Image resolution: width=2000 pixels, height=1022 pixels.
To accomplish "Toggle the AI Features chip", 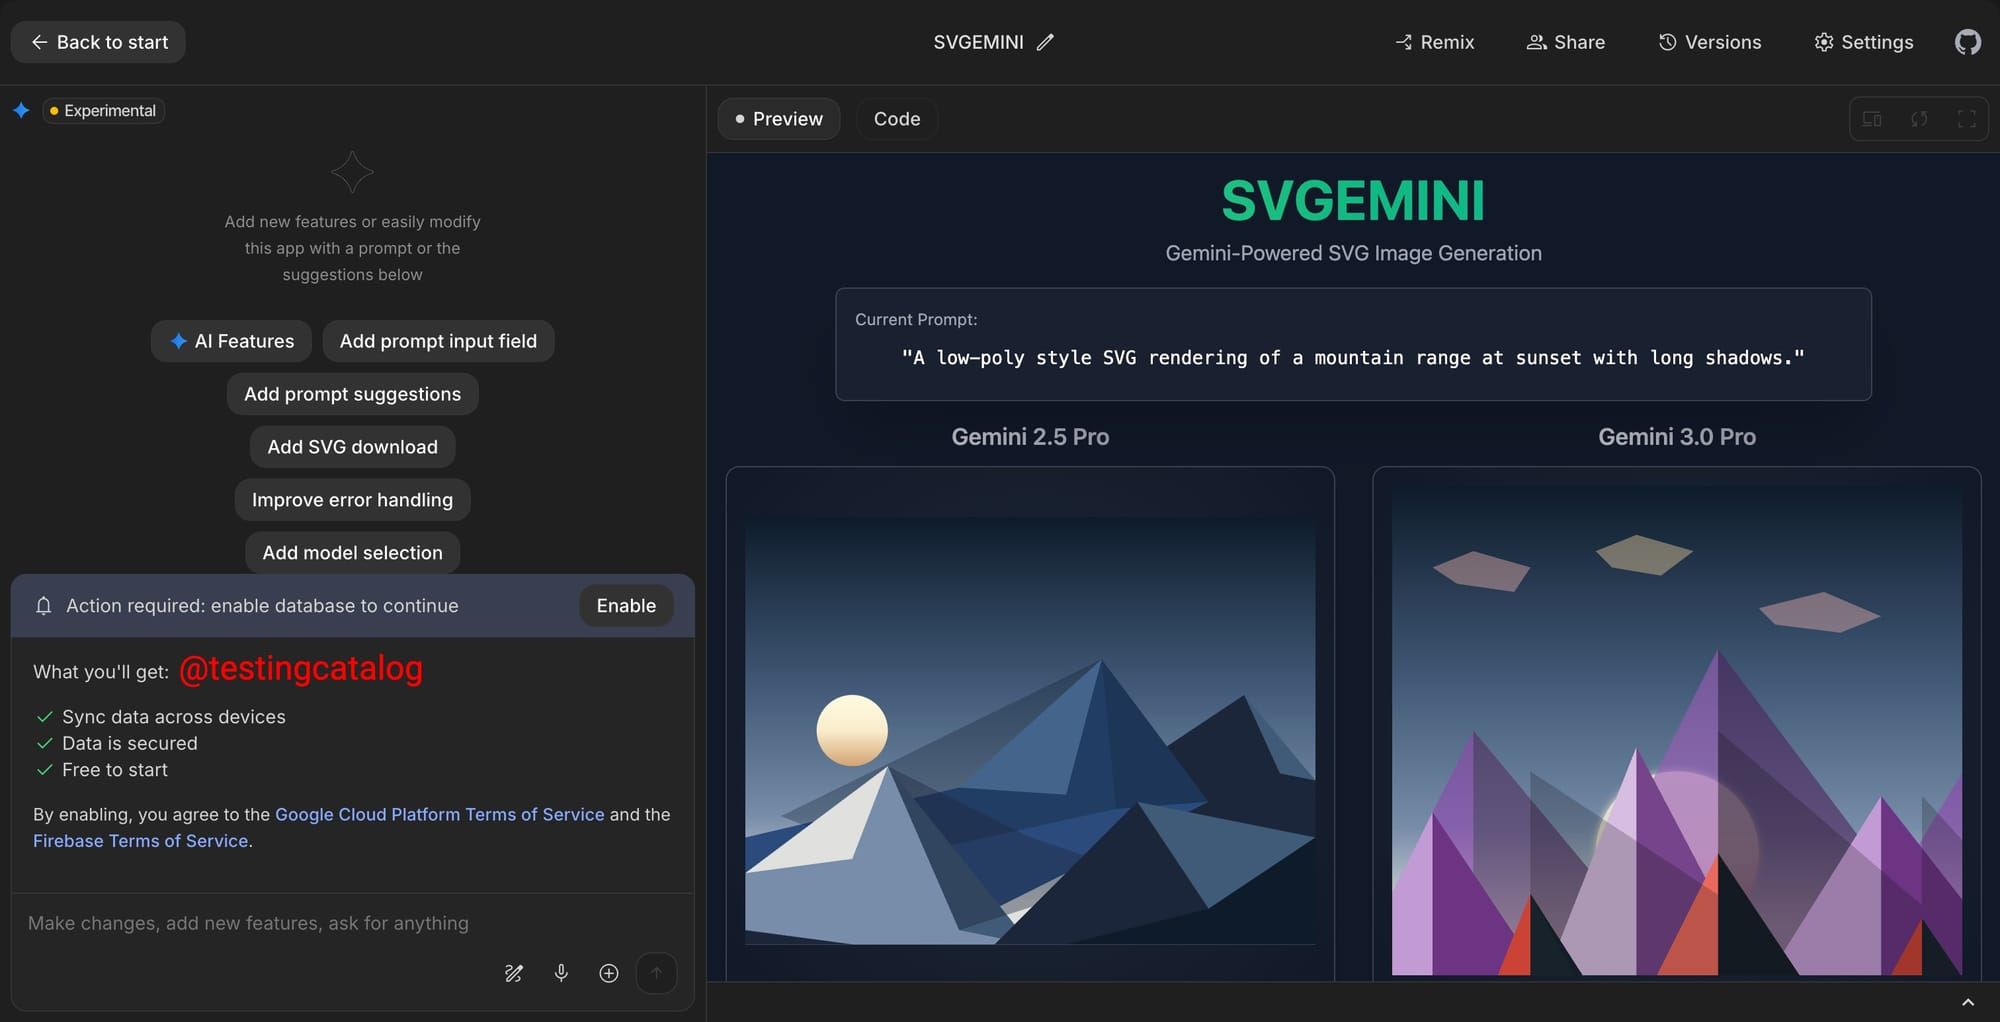I will 230,341.
